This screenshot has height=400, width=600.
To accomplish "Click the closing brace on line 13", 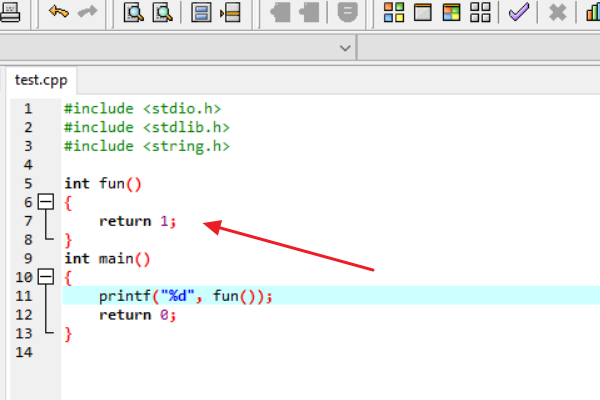I will click(x=68, y=334).
